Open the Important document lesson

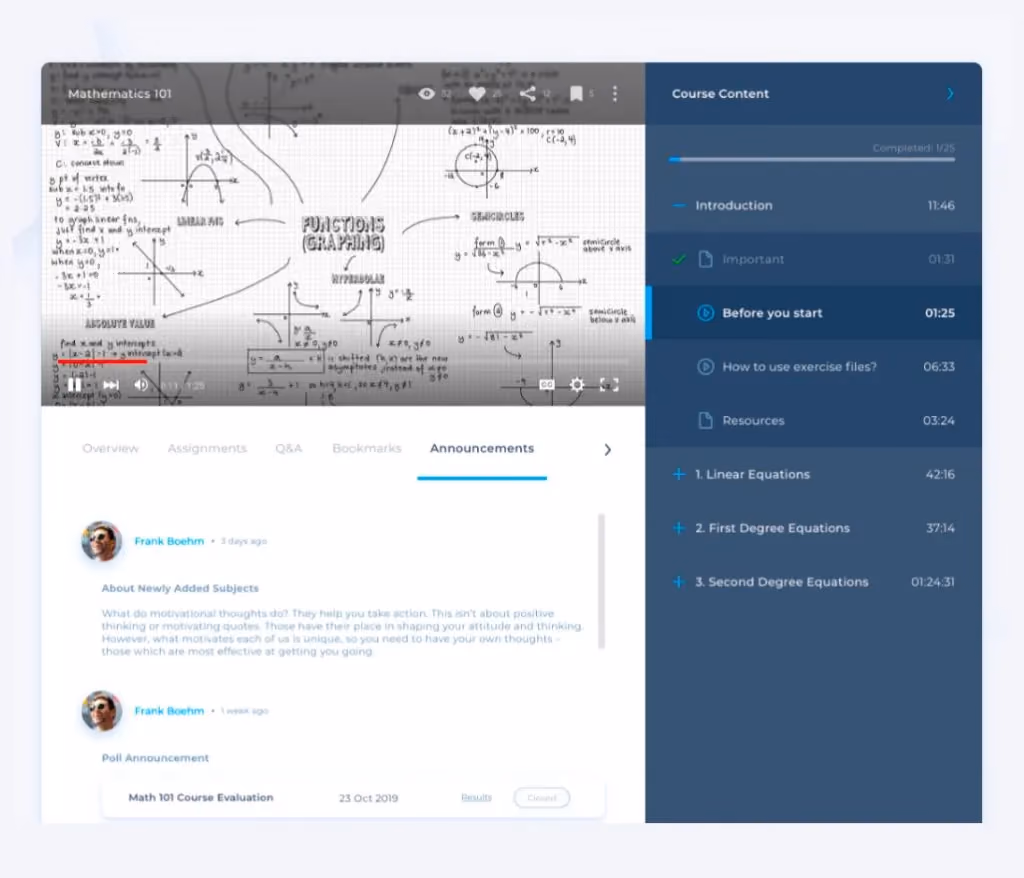814,259
